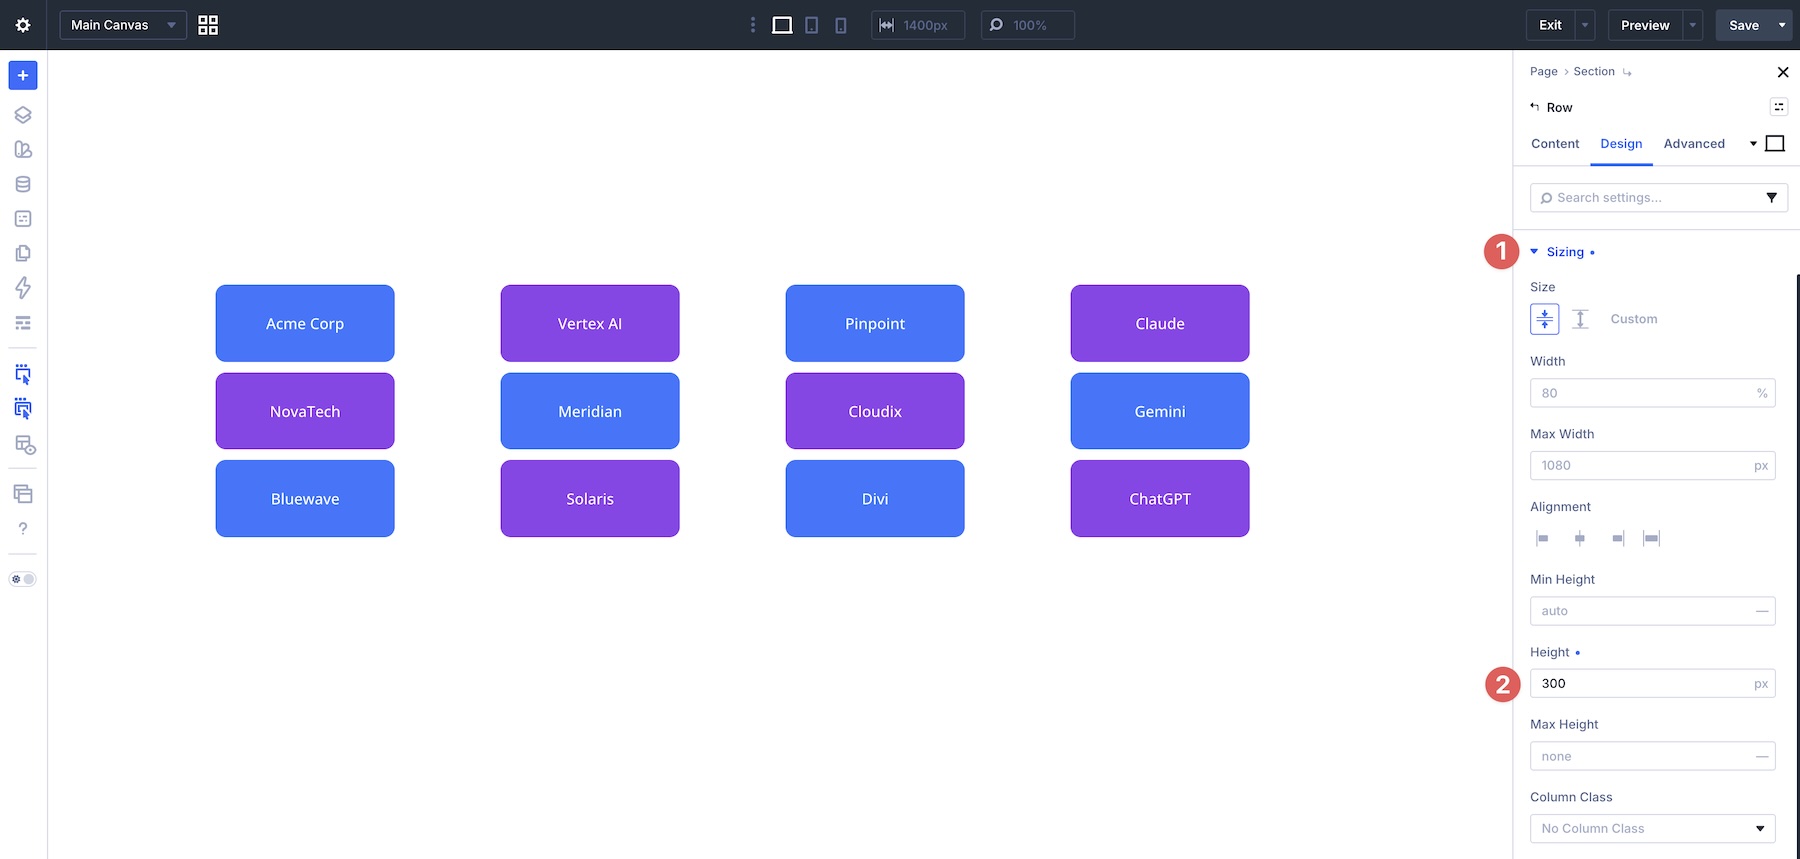The image size is (1800, 859).
Task: Collapse the Sizing section
Action: pos(1564,252)
